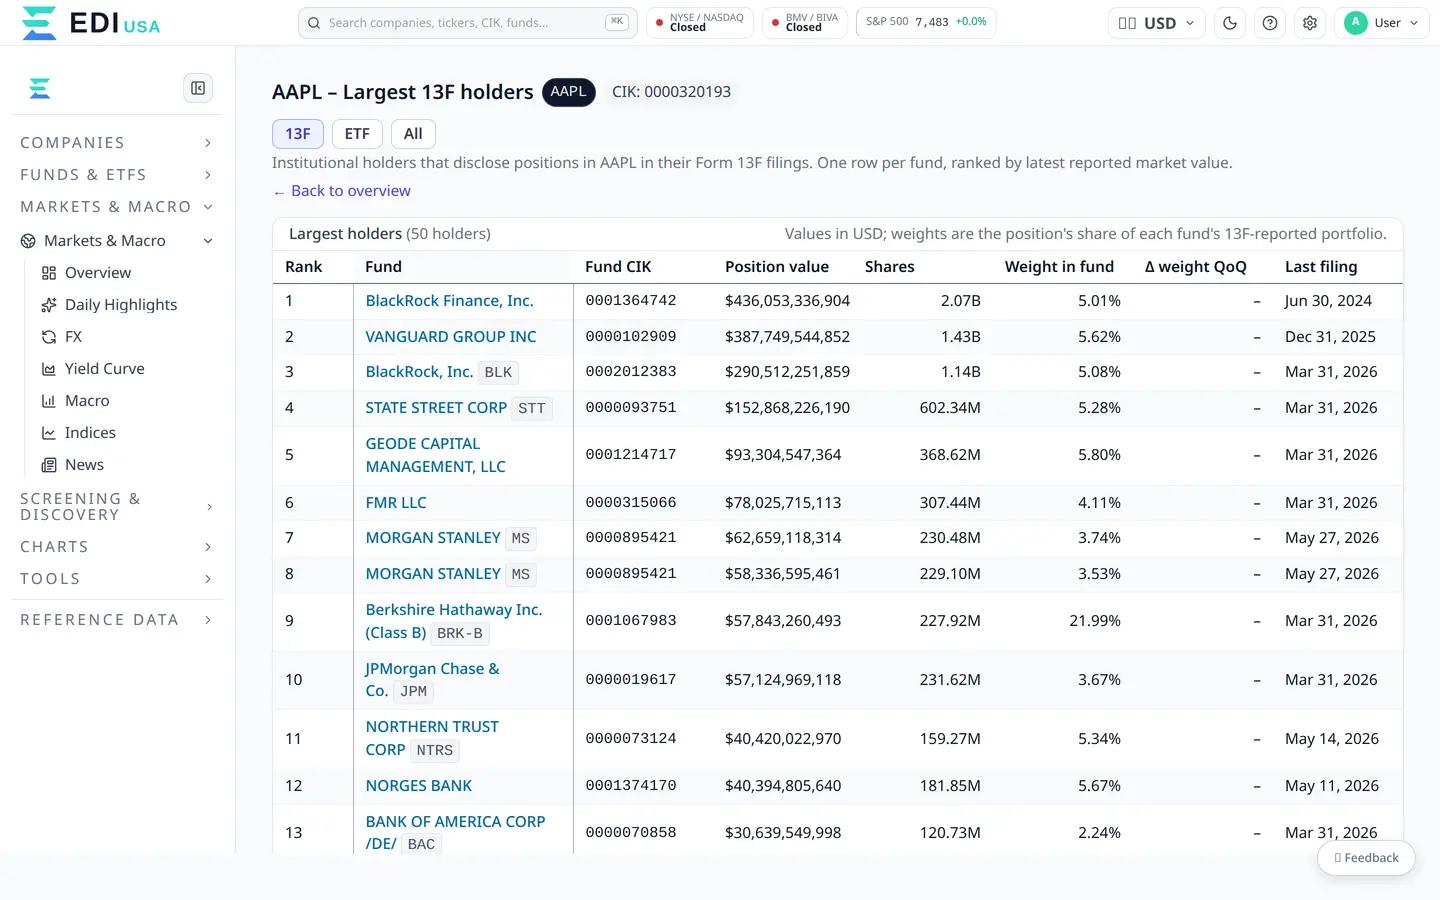
Task: Expand the CHARTS sidebar section
Action: [117, 547]
